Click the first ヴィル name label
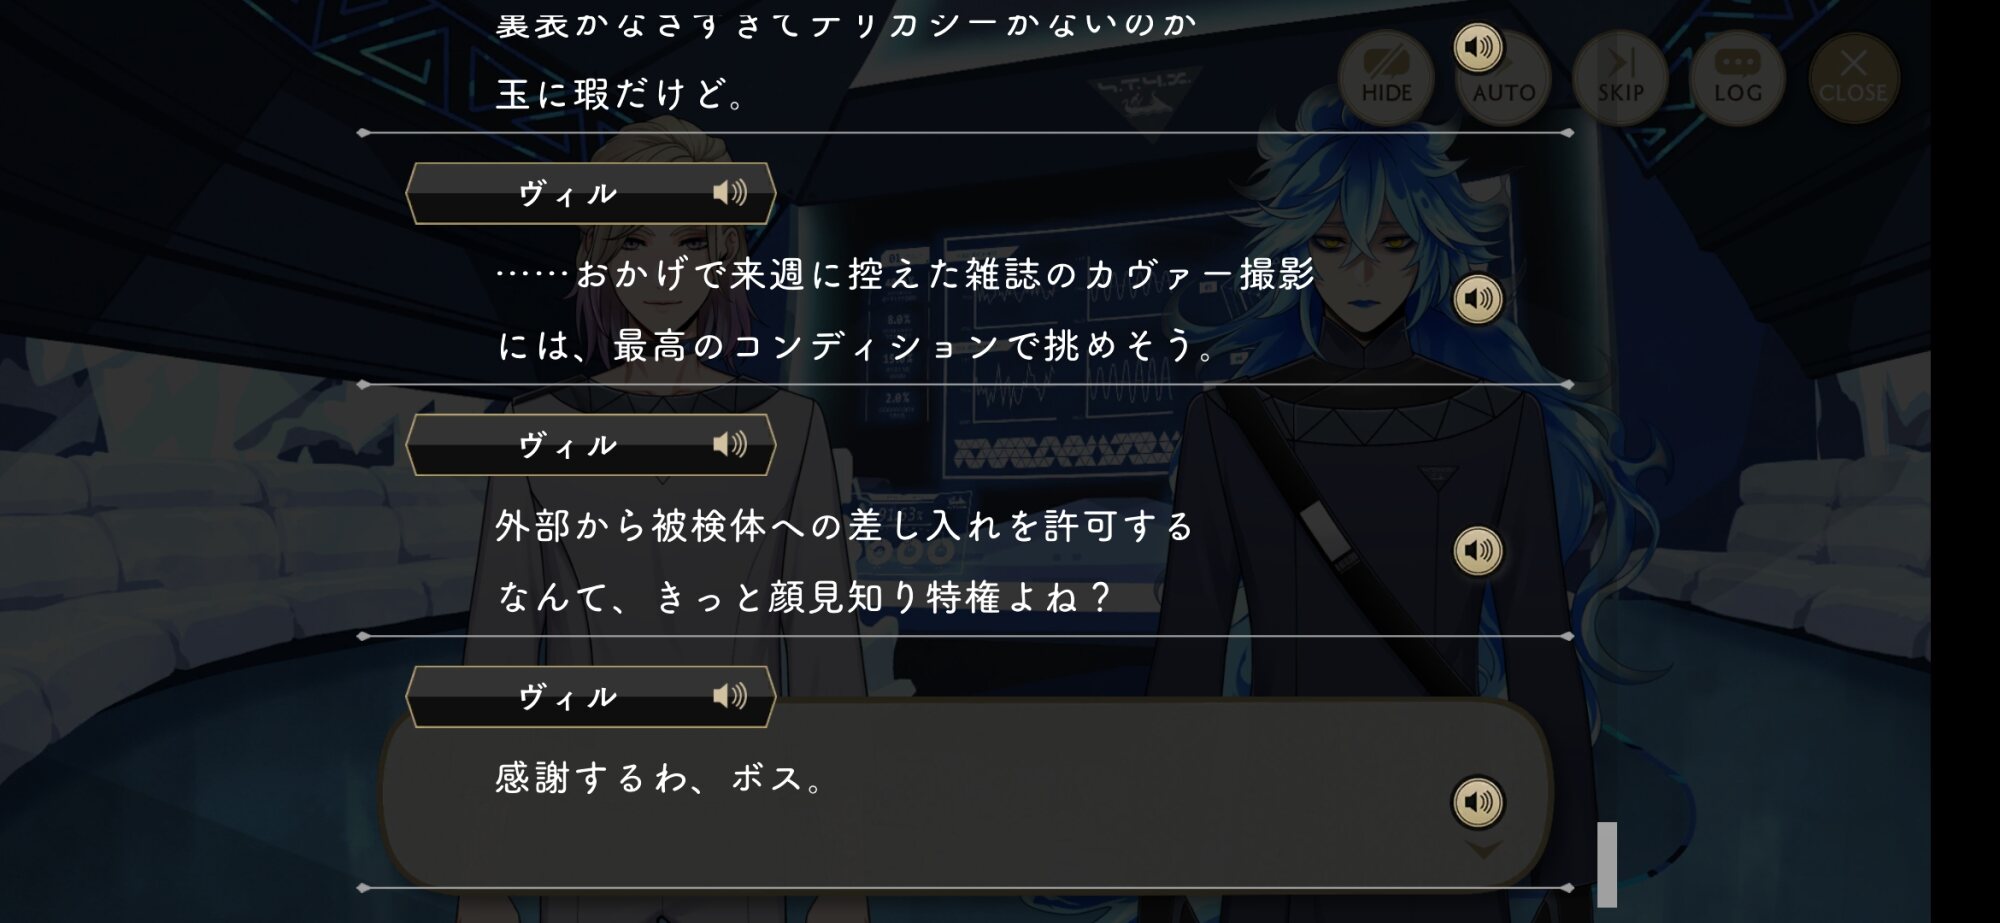 click(x=567, y=193)
